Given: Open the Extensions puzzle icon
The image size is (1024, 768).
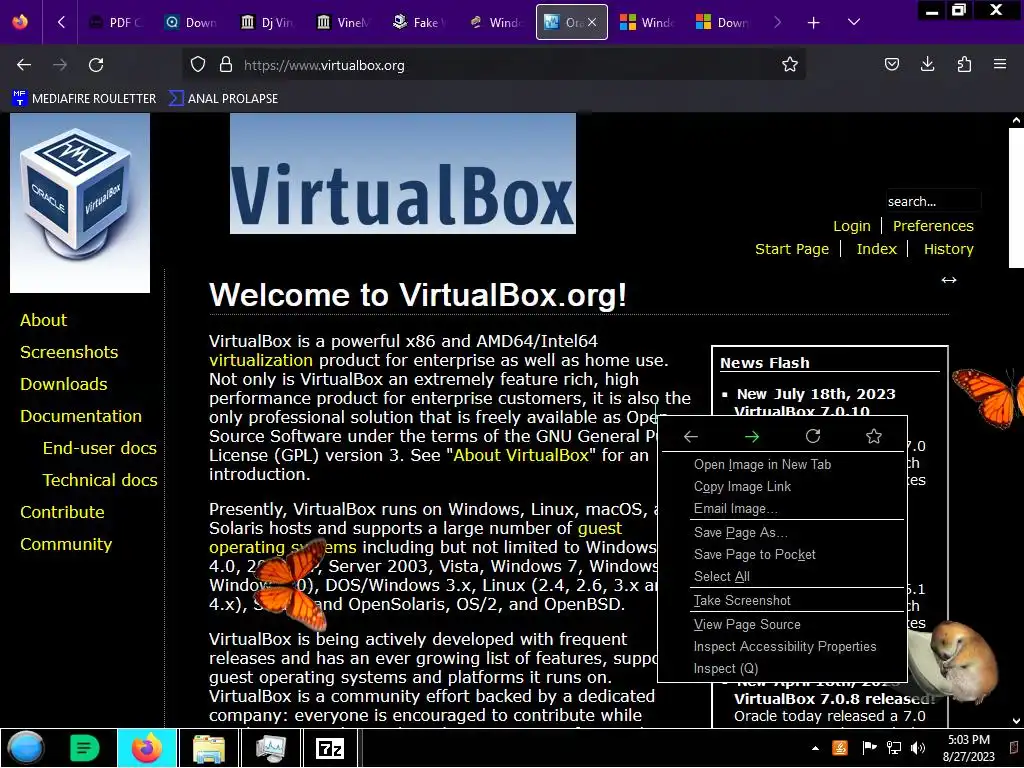Looking at the screenshot, I should pyautogui.click(x=964, y=64).
